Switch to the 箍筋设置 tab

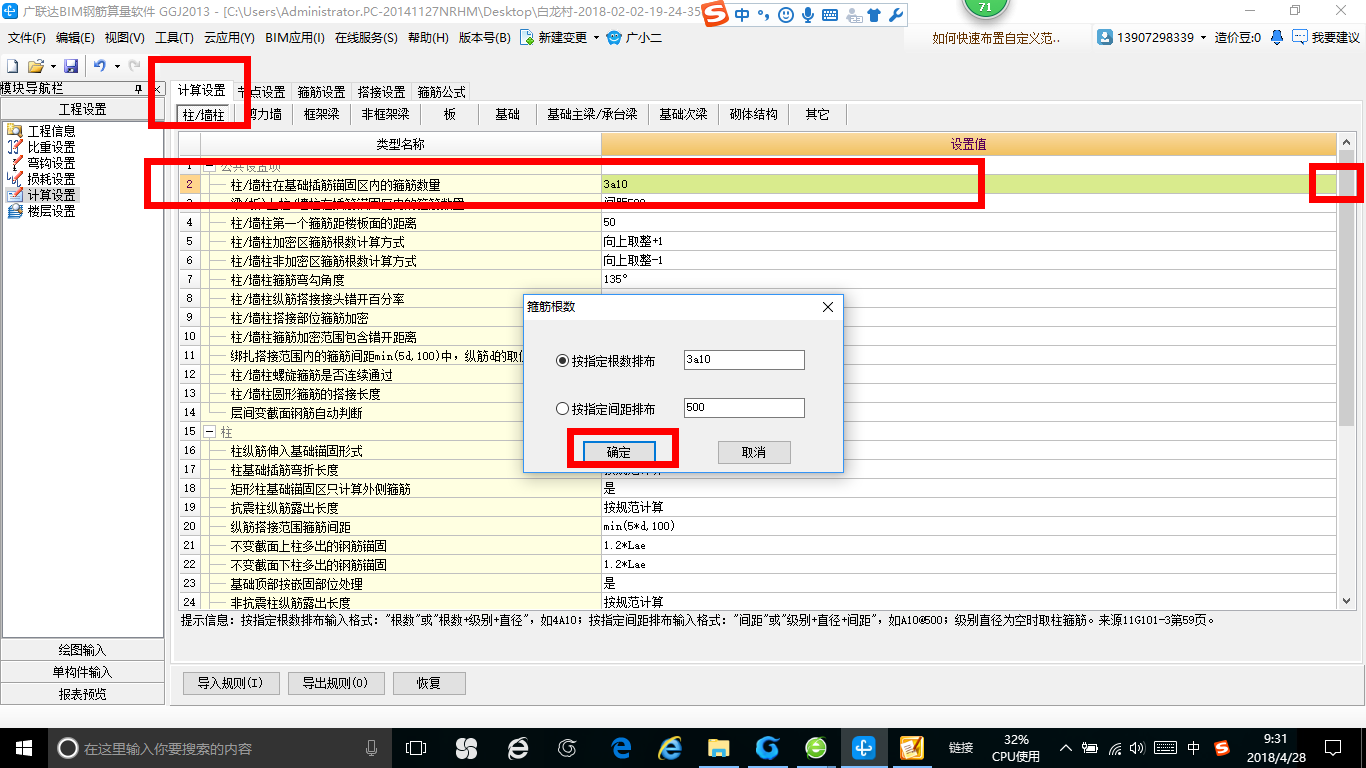[x=322, y=91]
